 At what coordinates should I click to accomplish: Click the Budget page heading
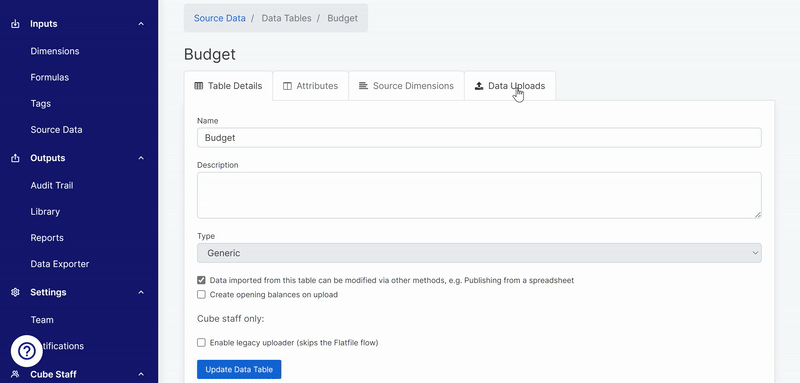(x=210, y=55)
